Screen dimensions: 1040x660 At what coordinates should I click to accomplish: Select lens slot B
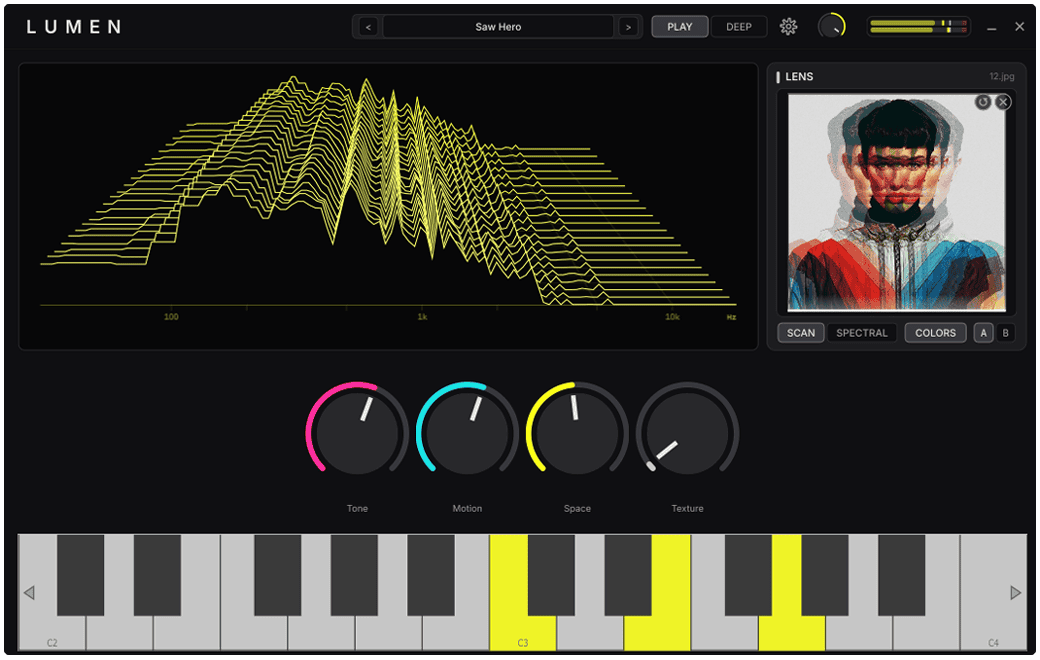(1006, 333)
